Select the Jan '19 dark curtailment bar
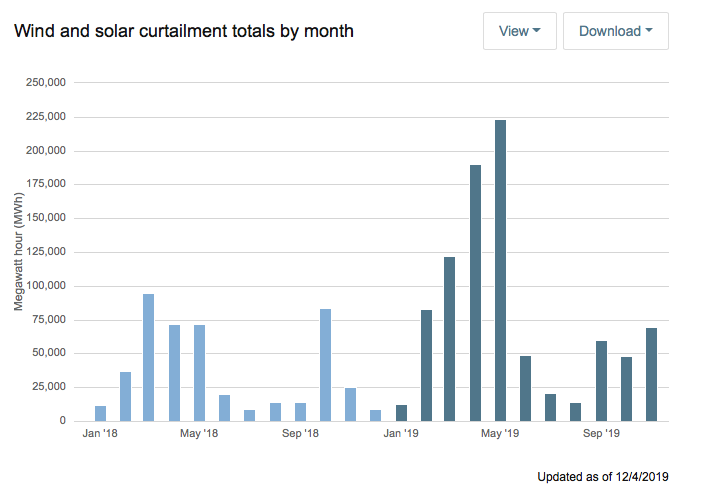The width and height of the screenshot is (707, 494). (x=401, y=413)
